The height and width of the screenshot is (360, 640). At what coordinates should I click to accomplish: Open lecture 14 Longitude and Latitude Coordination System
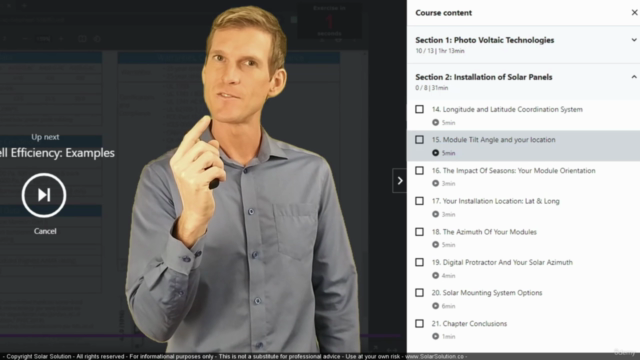(507, 109)
